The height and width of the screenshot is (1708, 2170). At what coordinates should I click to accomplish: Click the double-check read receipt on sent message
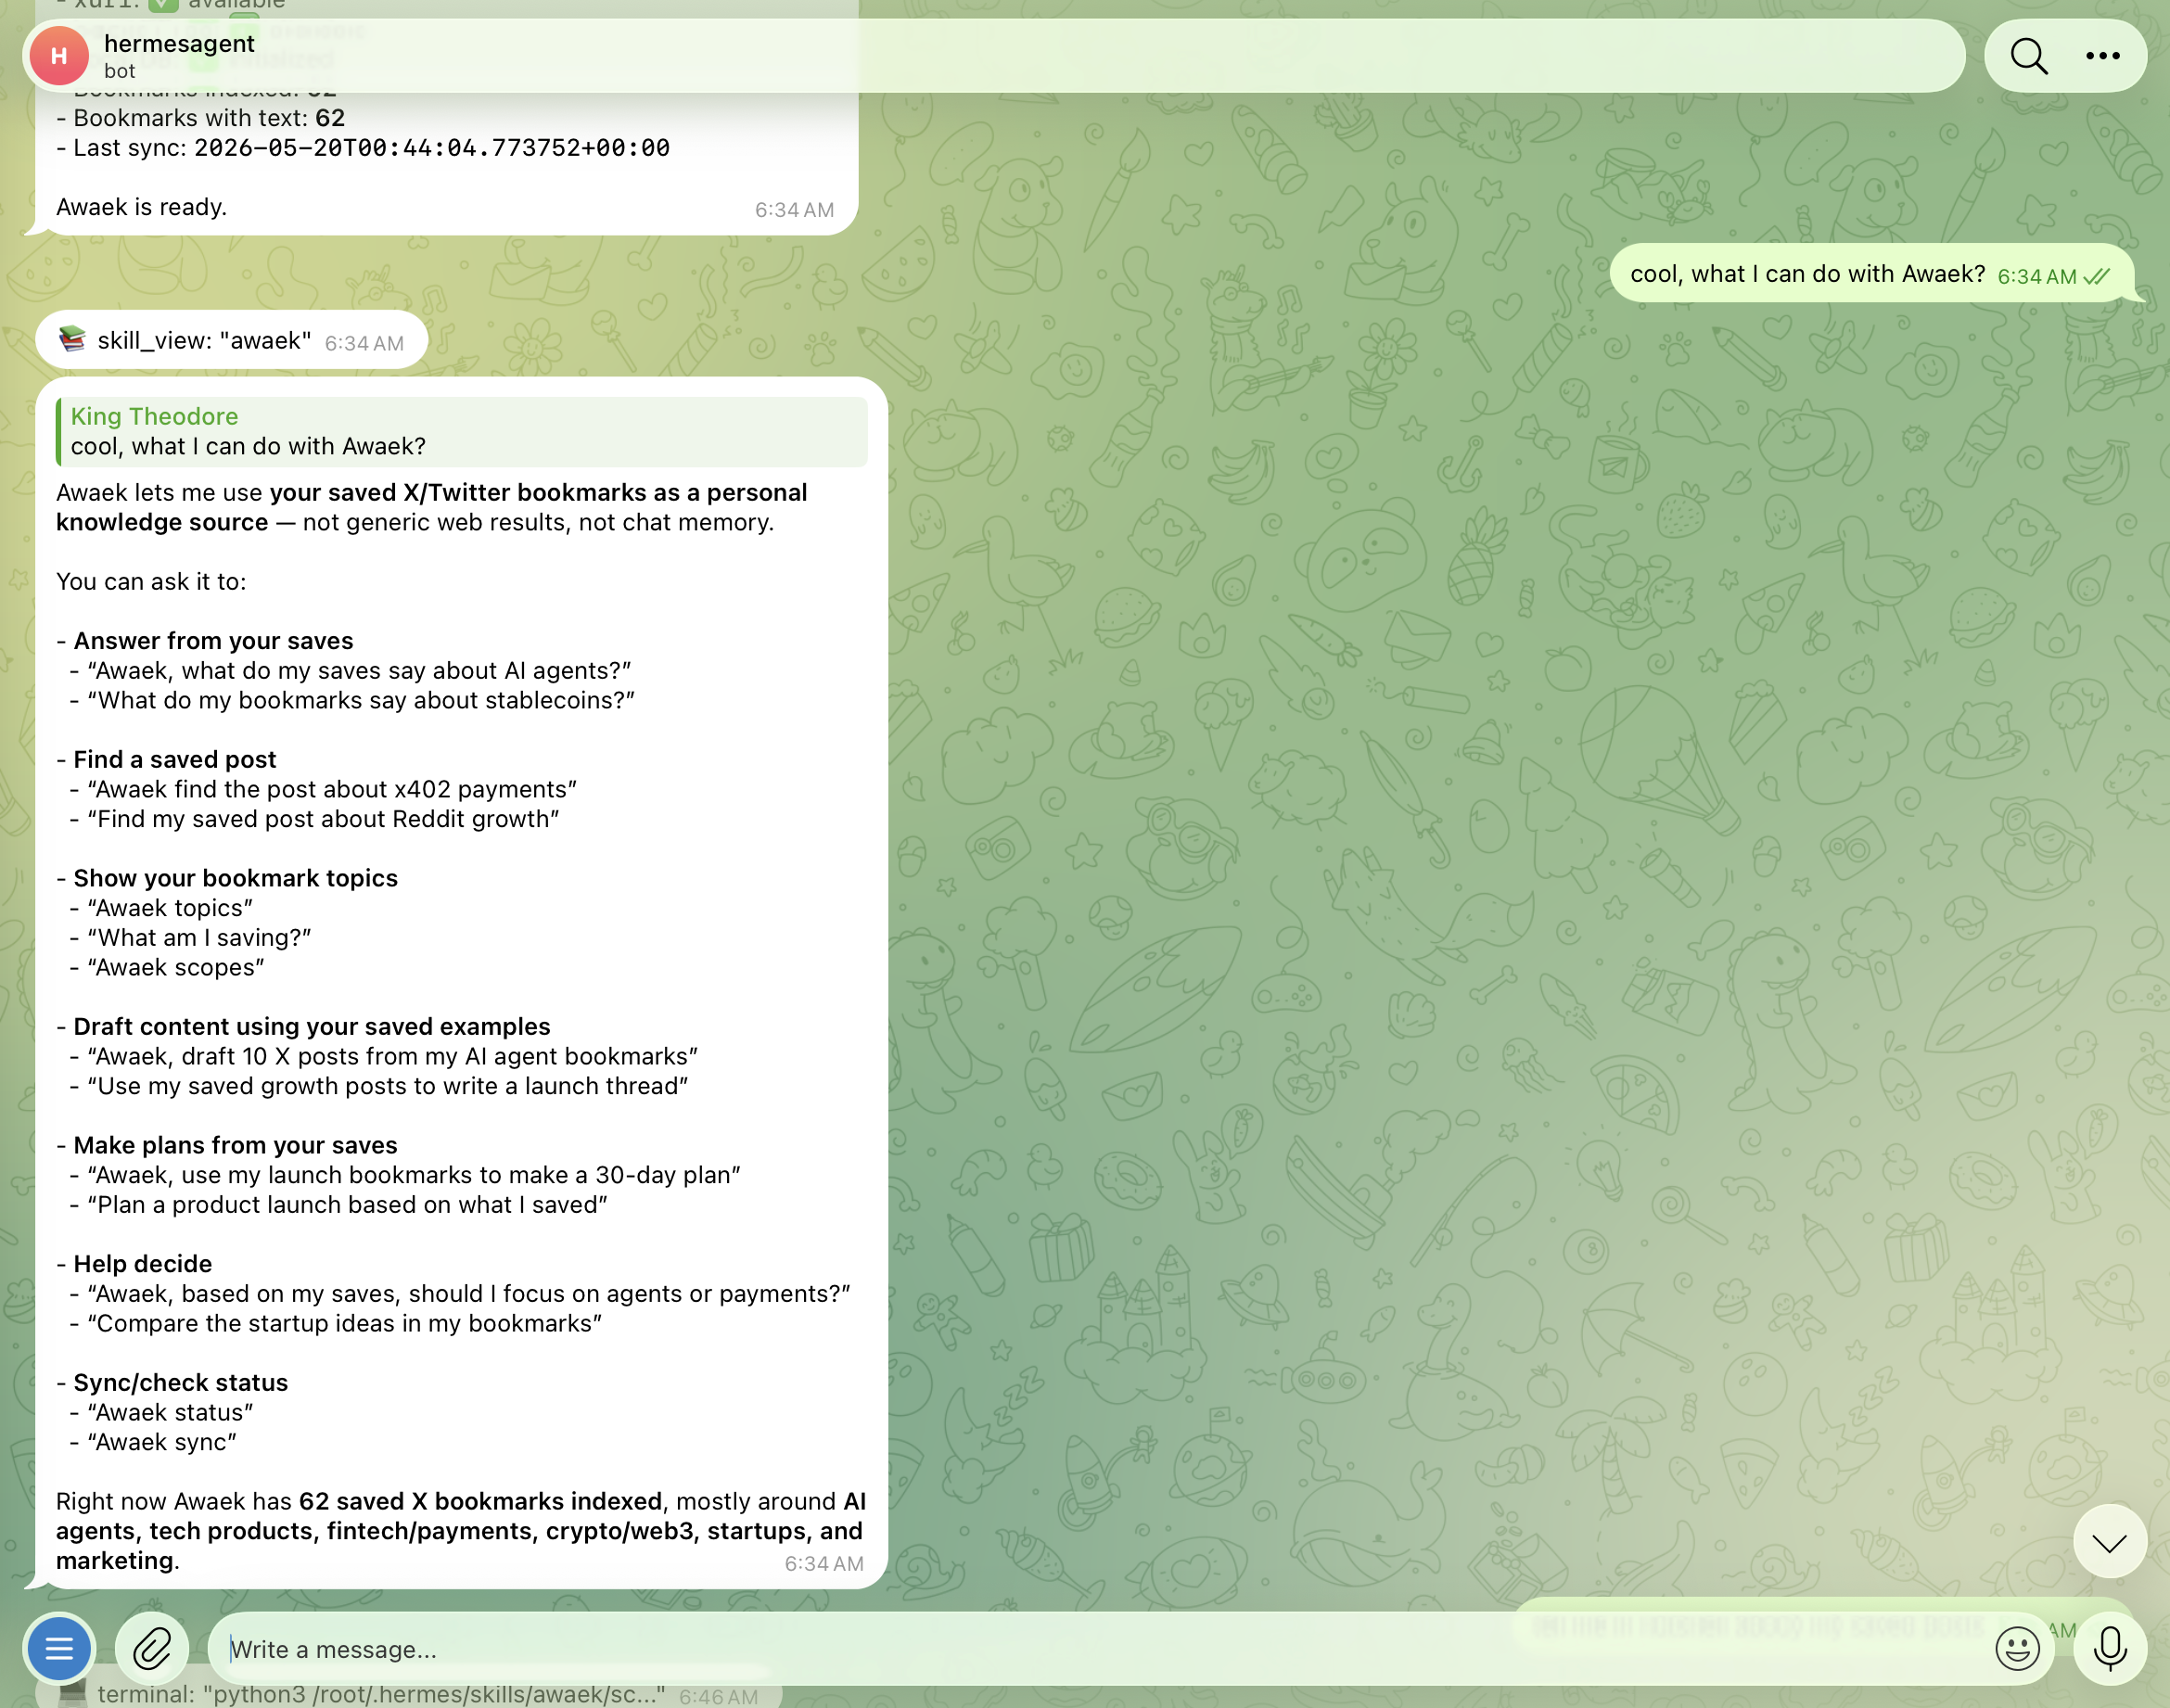[x=2097, y=276]
